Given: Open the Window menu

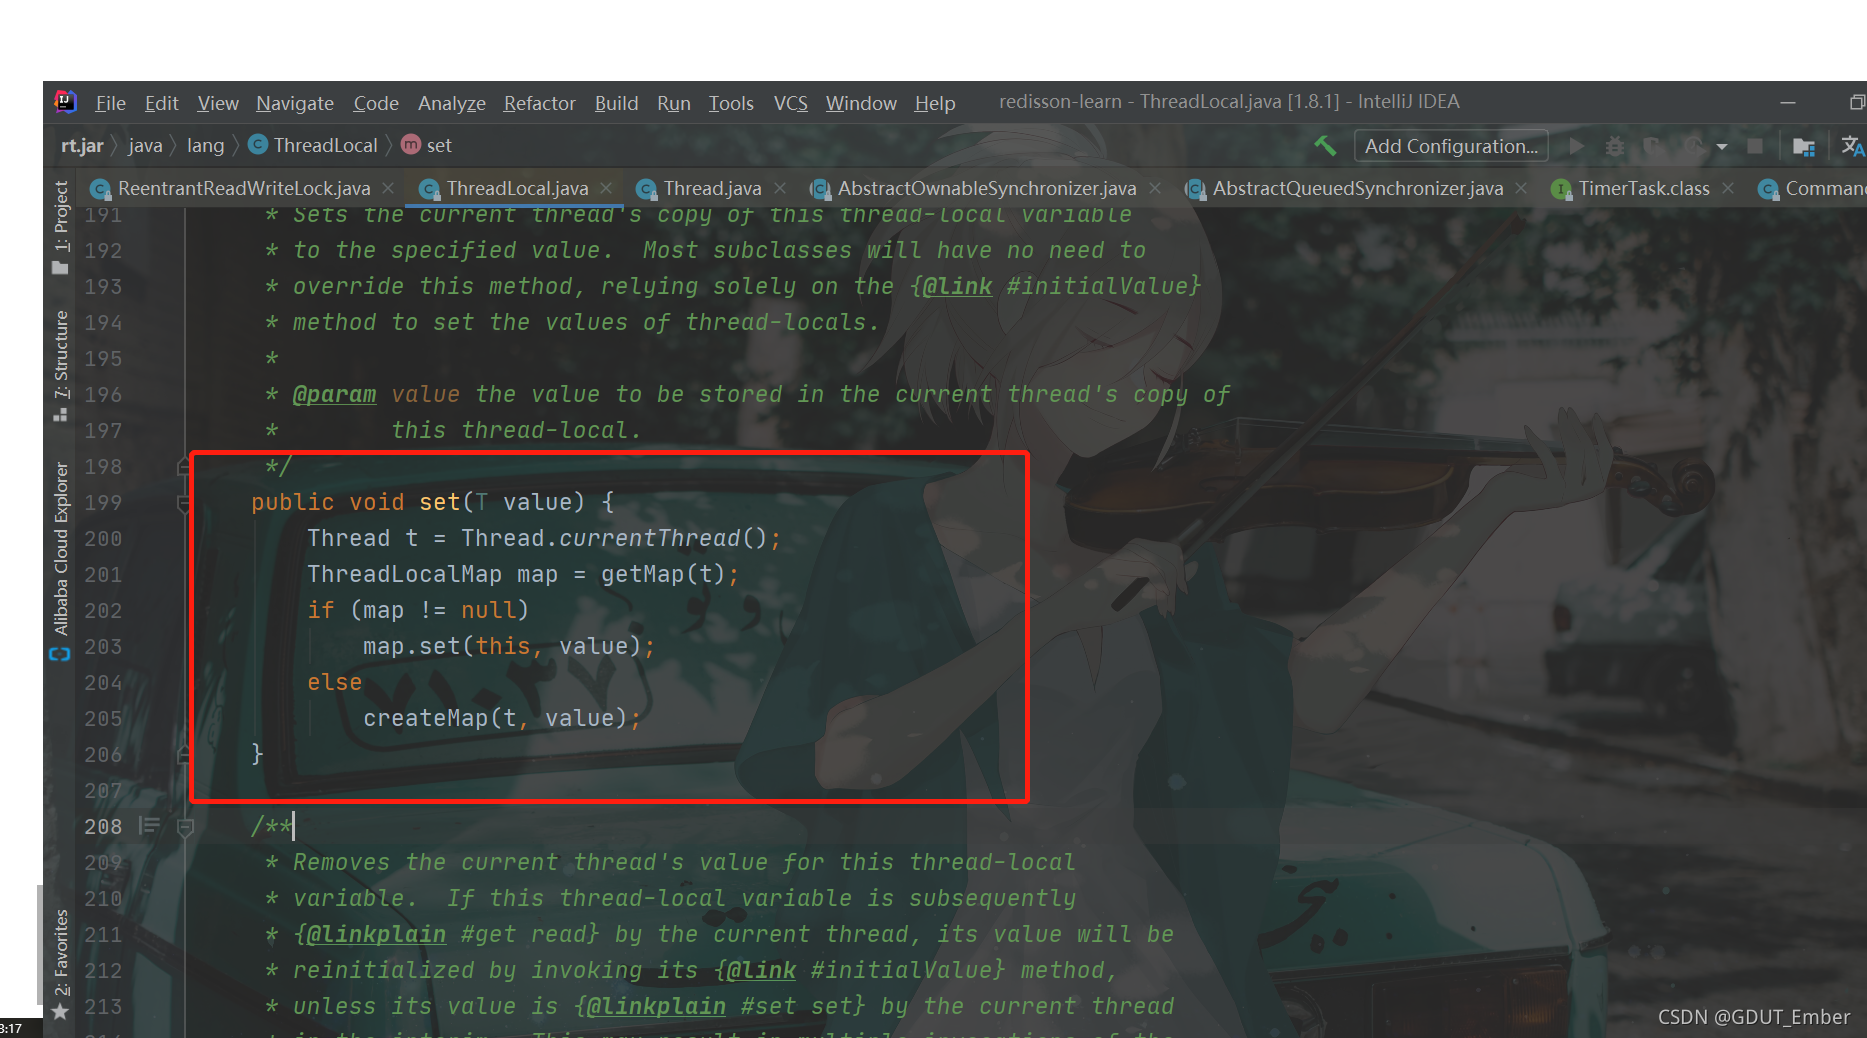Looking at the screenshot, I should (861, 103).
